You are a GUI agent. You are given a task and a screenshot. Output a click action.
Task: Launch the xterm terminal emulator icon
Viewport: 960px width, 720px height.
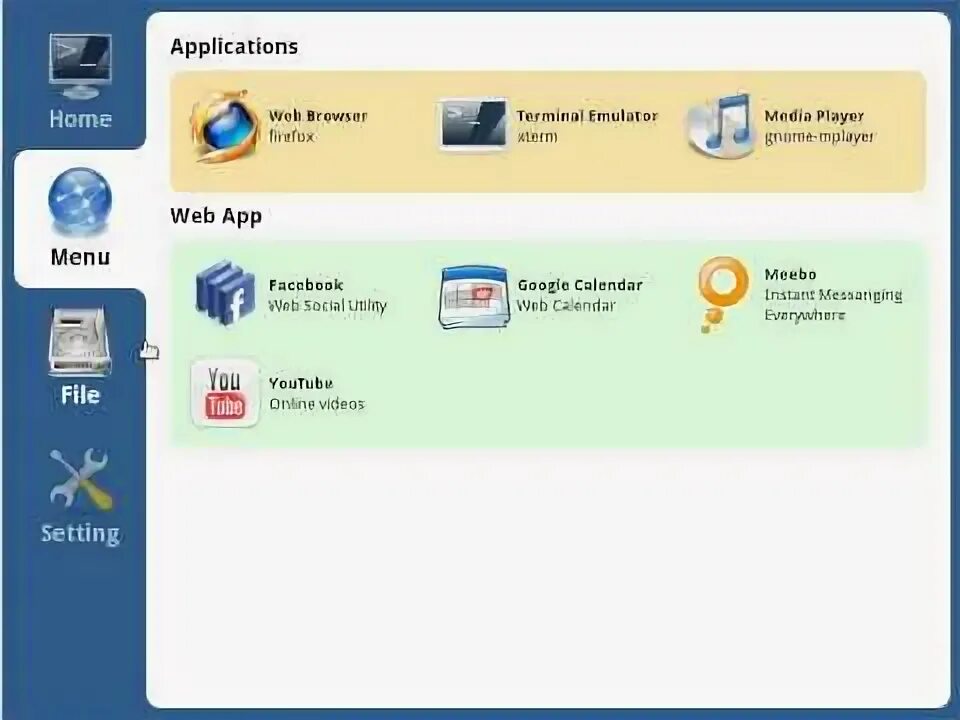(x=473, y=124)
